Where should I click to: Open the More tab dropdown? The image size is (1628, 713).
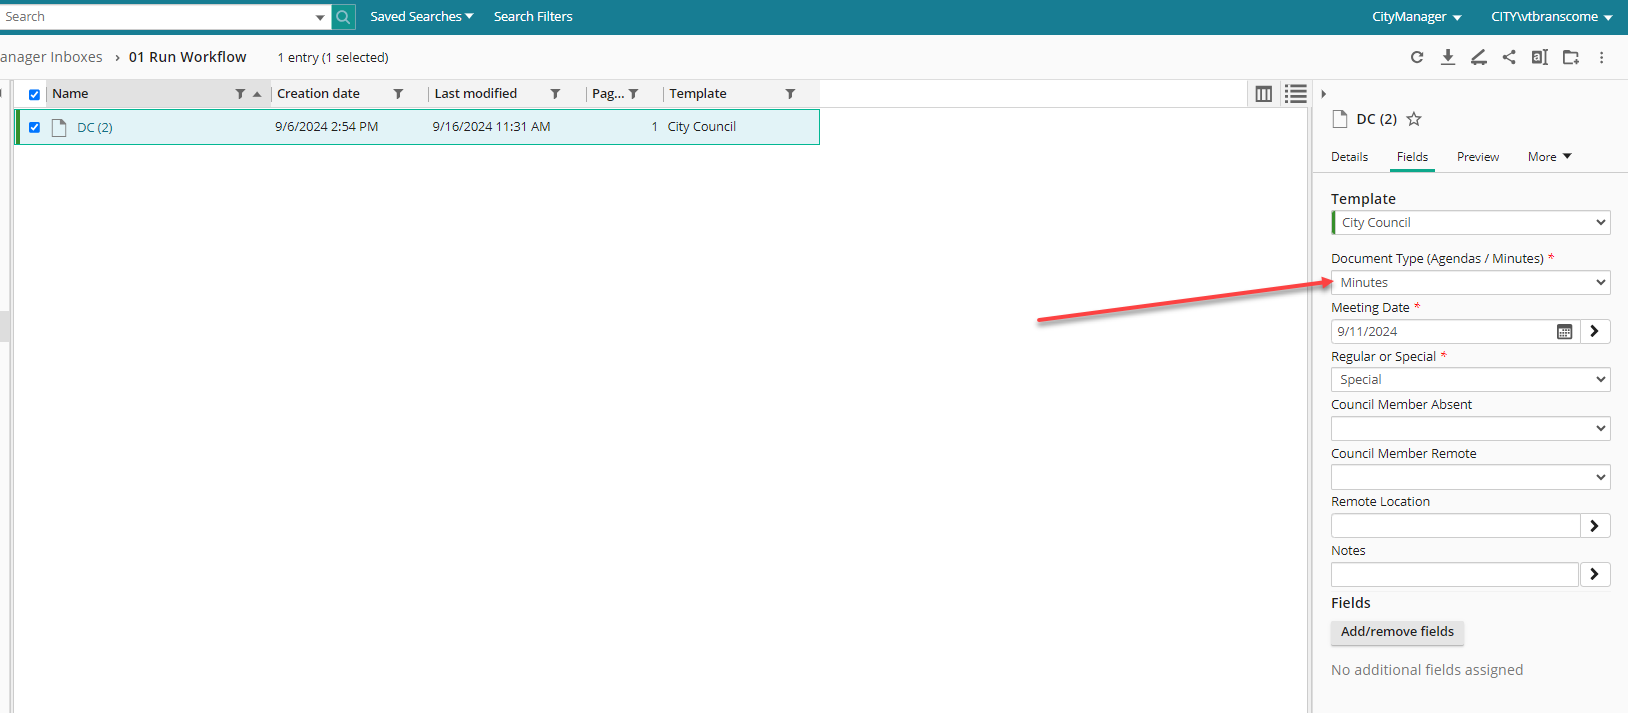click(x=1550, y=157)
